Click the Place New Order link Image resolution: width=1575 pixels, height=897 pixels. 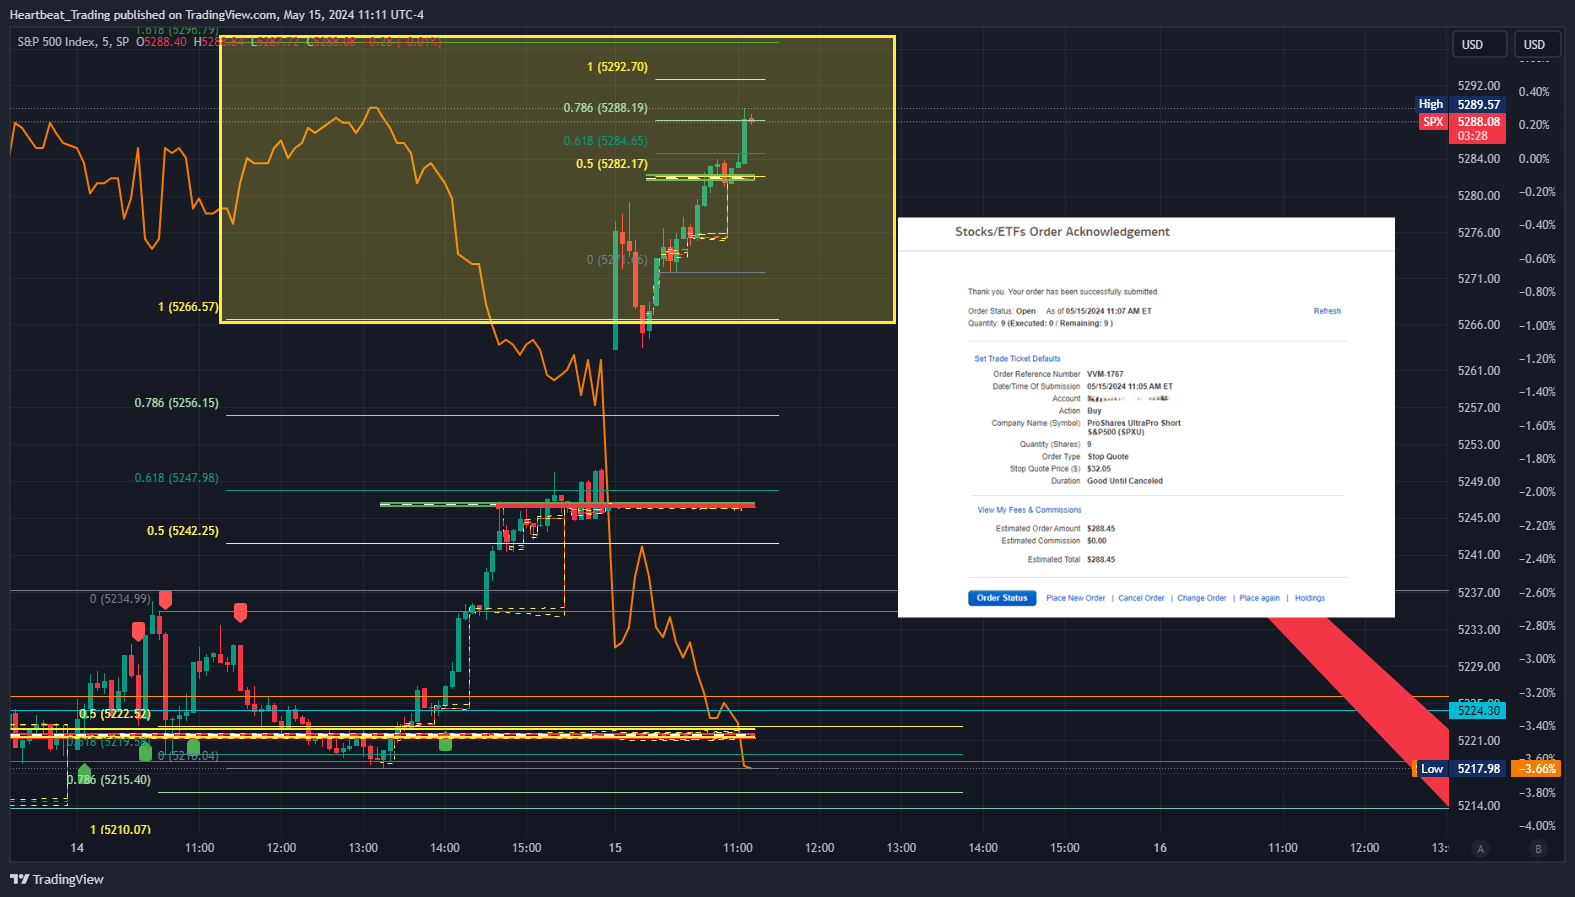pos(1076,598)
